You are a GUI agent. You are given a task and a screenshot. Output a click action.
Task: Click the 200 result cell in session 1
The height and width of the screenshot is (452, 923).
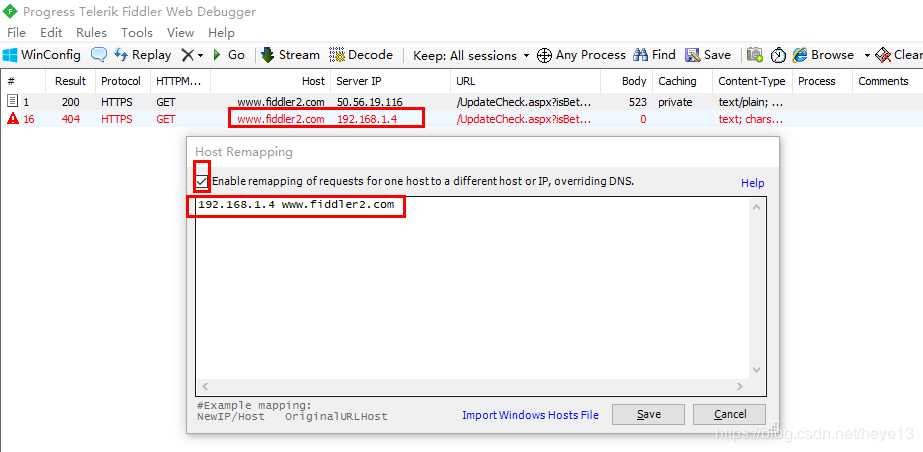[71, 102]
